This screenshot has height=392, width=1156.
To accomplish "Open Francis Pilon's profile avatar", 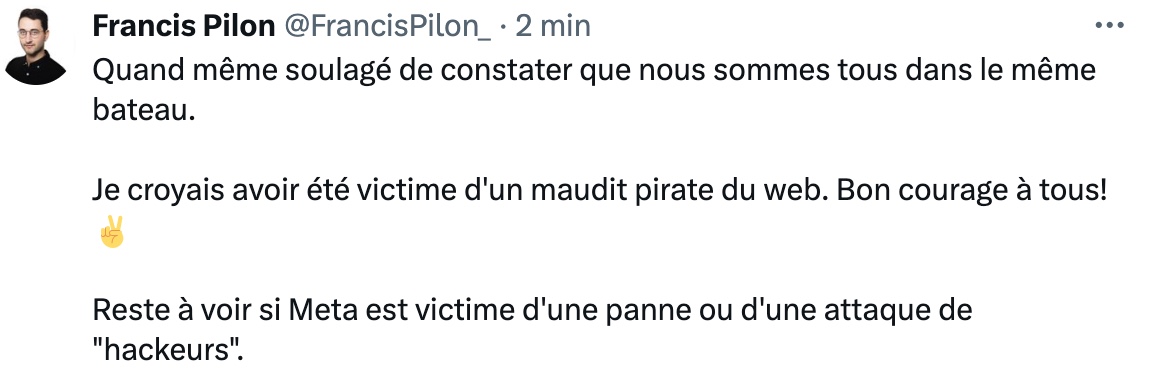I will pyautogui.click(x=35, y=46).
